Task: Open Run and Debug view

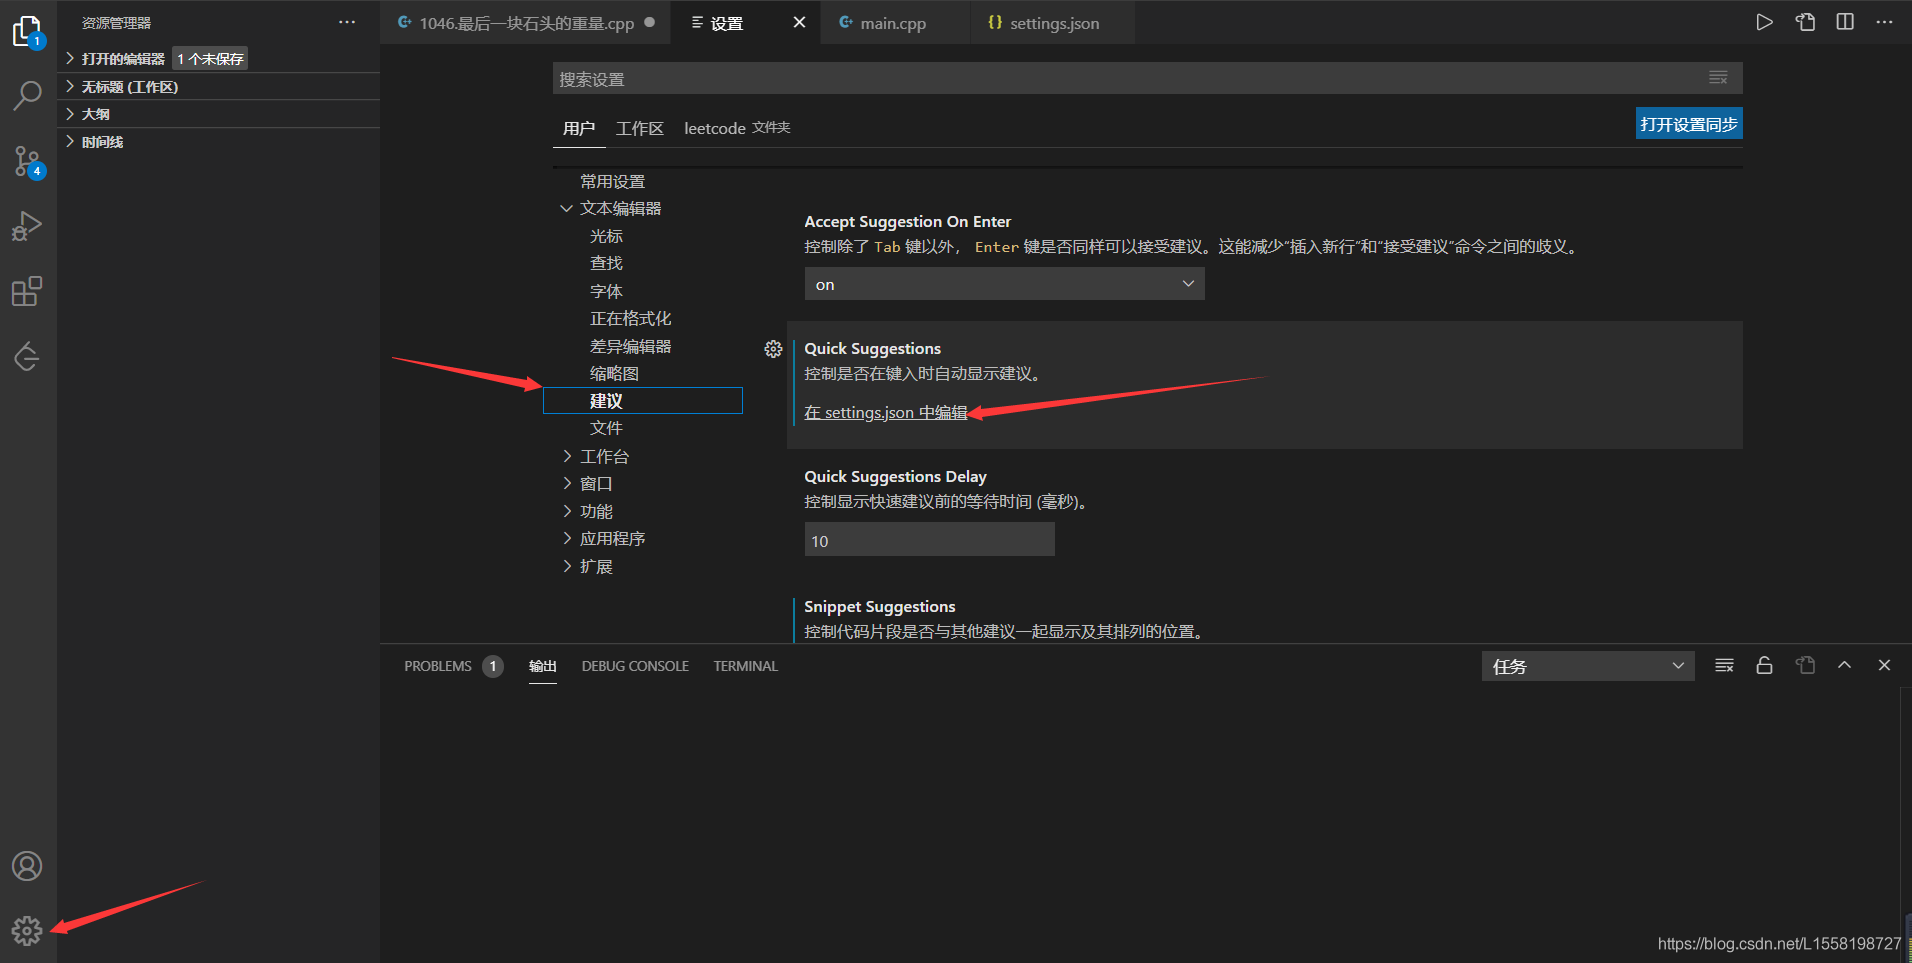Action: click(x=27, y=226)
